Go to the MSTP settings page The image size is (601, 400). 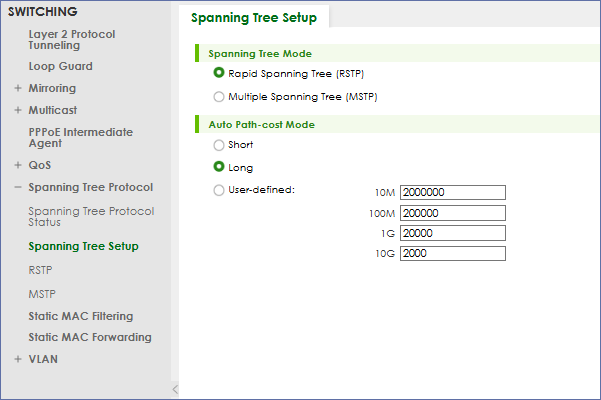point(42,294)
